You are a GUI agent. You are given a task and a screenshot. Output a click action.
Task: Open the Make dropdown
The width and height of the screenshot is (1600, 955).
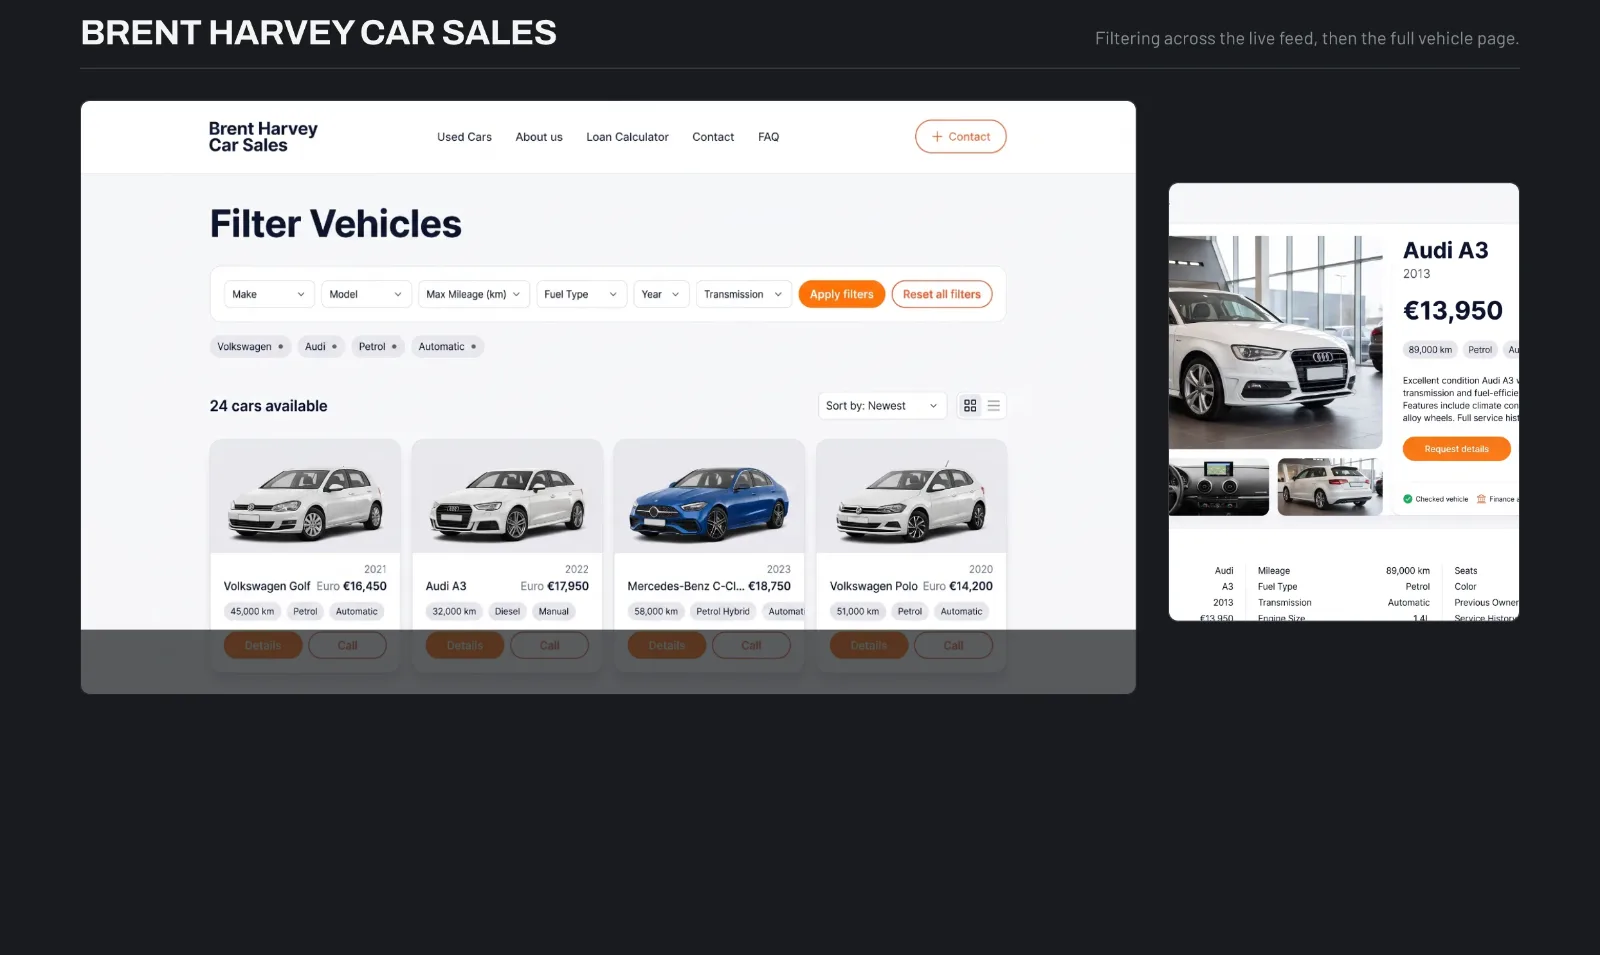click(x=269, y=294)
